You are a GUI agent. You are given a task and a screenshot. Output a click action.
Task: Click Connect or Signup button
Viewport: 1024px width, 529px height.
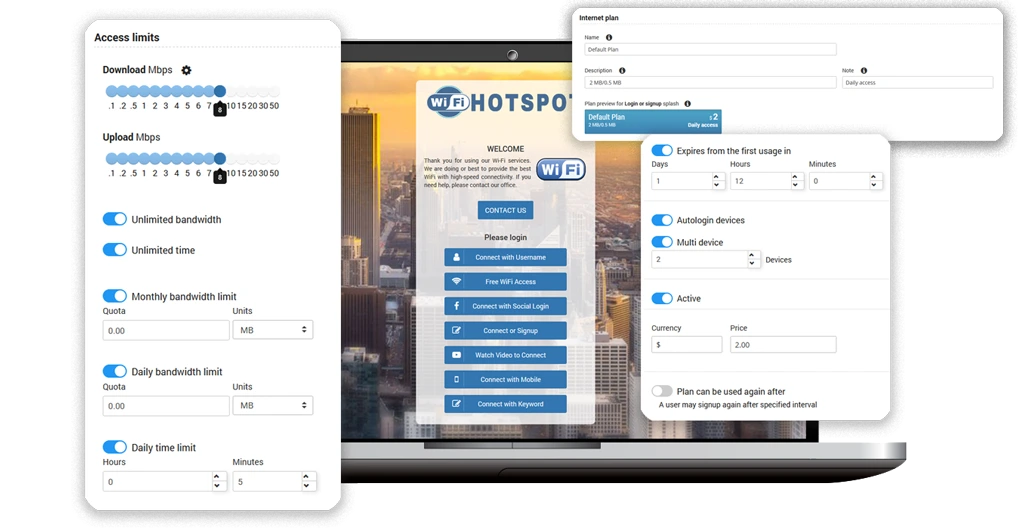(505, 330)
